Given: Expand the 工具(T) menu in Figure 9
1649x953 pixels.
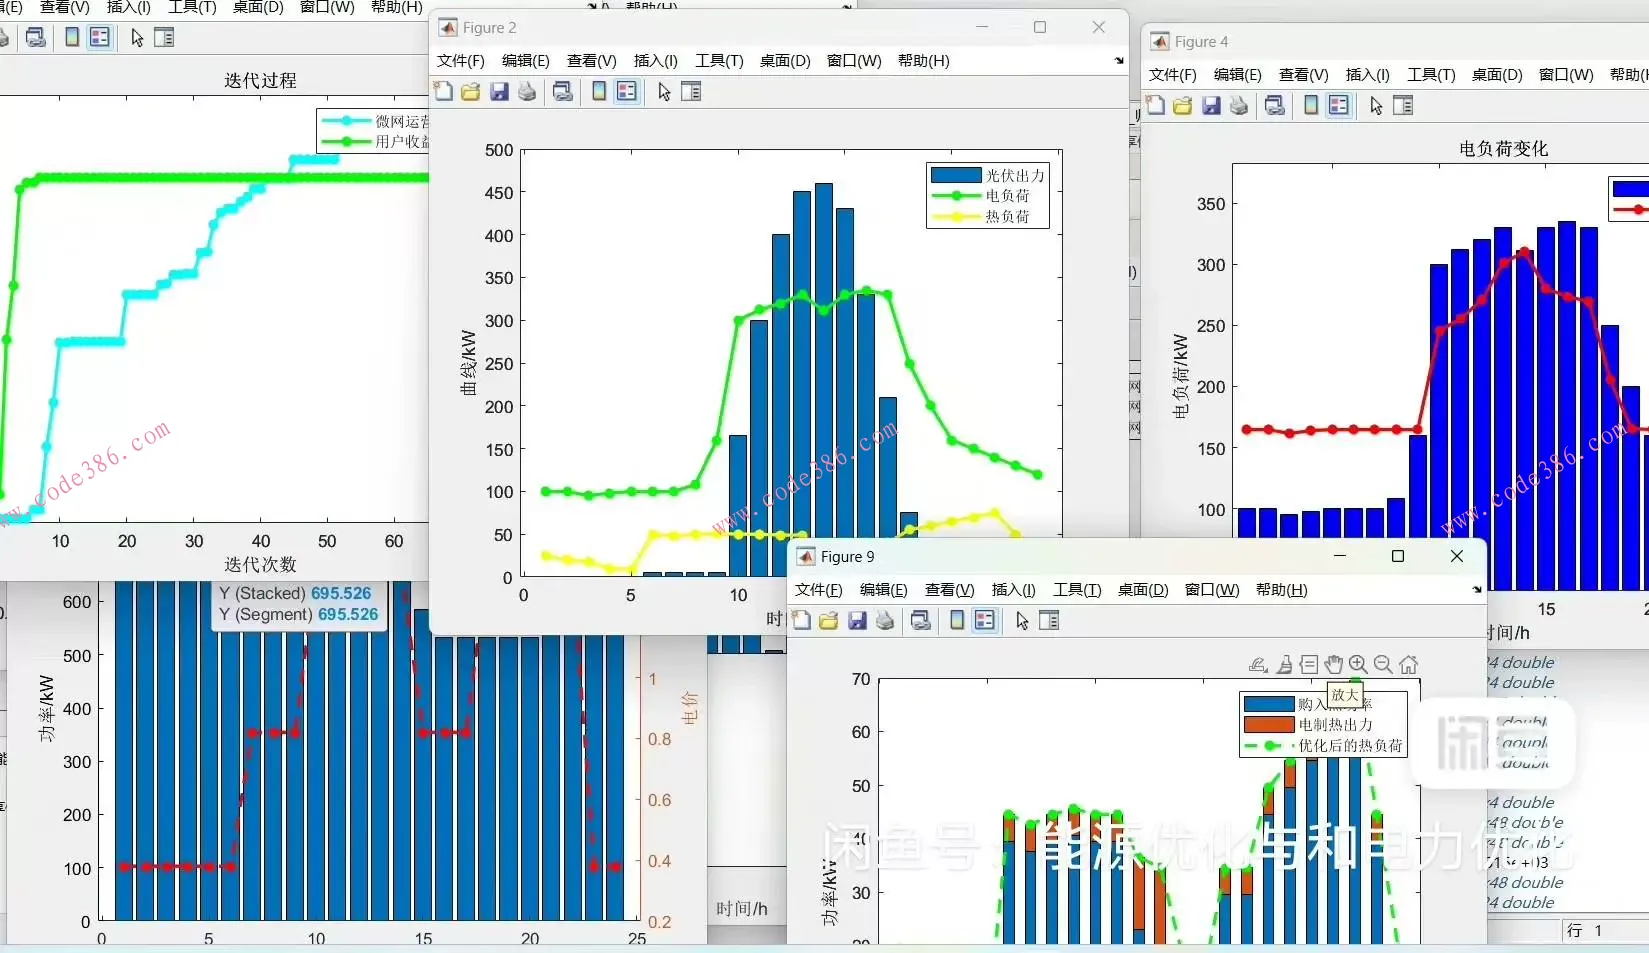Looking at the screenshot, I should coord(1077,590).
